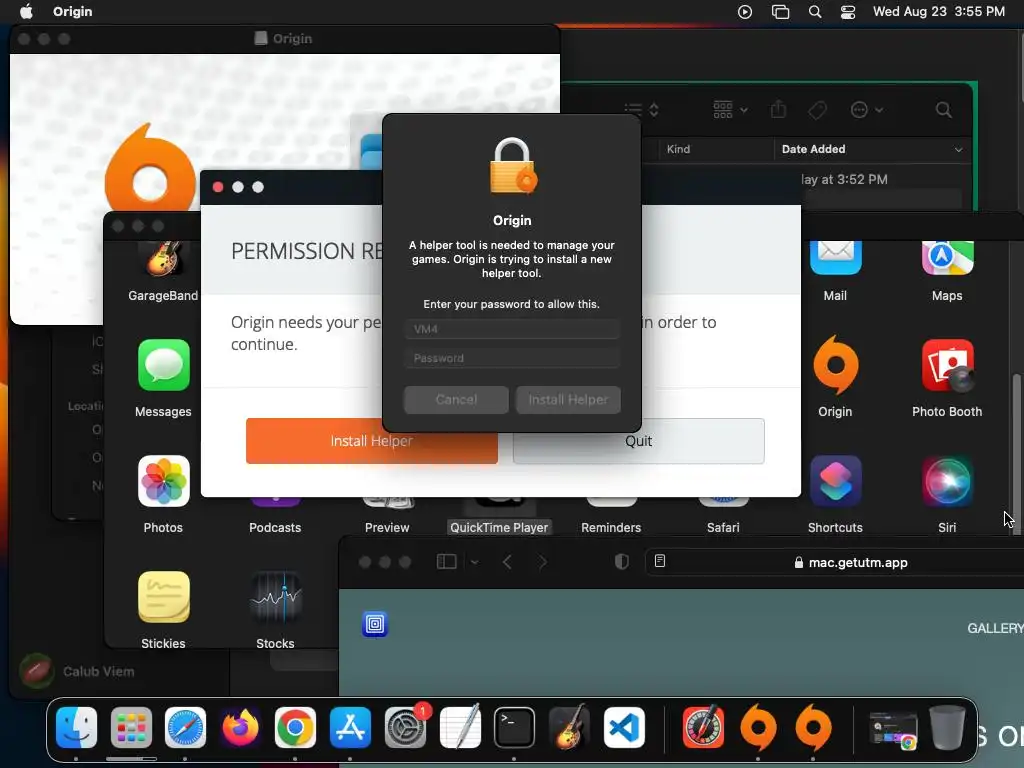Click the Applications window vertical scrollbar
This screenshot has width=1024, height=768.
tap(1016, 453)
